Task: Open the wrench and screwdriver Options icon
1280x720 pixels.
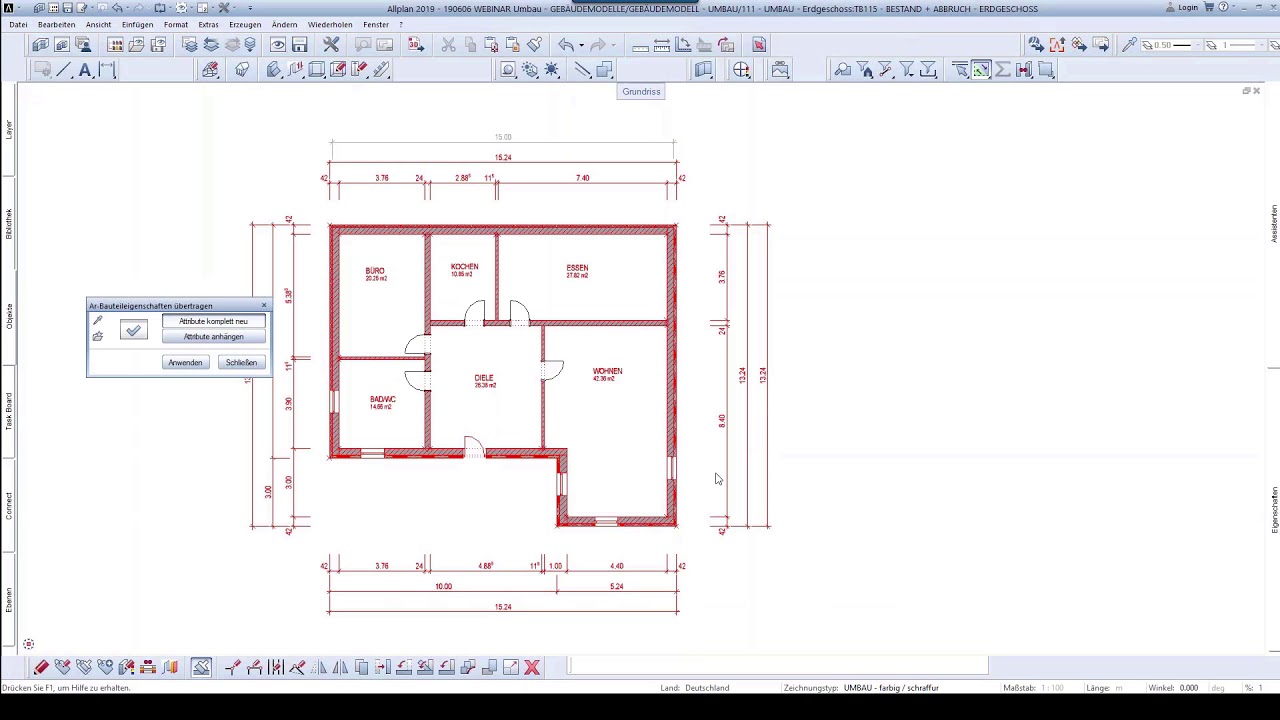Action: pos(330,45)
